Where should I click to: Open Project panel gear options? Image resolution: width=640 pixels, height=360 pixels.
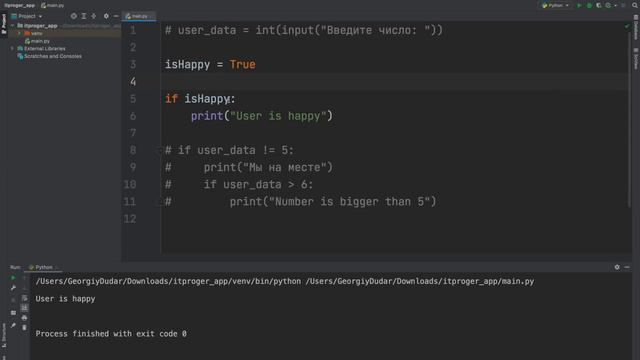pos(106,16)
